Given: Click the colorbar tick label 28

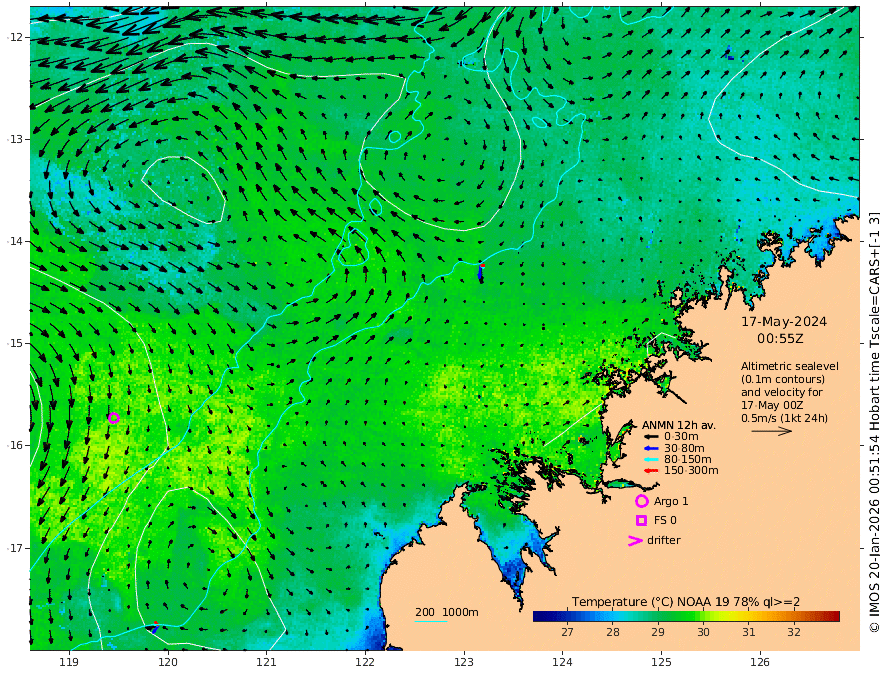Looking at the screenshot, I should point(613,632).
